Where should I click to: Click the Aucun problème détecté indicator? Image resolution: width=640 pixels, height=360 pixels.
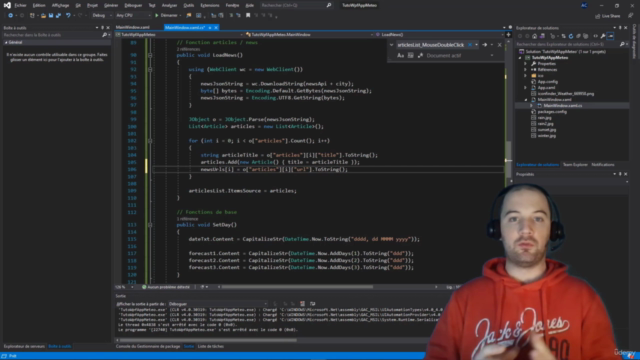[x=166, y=287]
